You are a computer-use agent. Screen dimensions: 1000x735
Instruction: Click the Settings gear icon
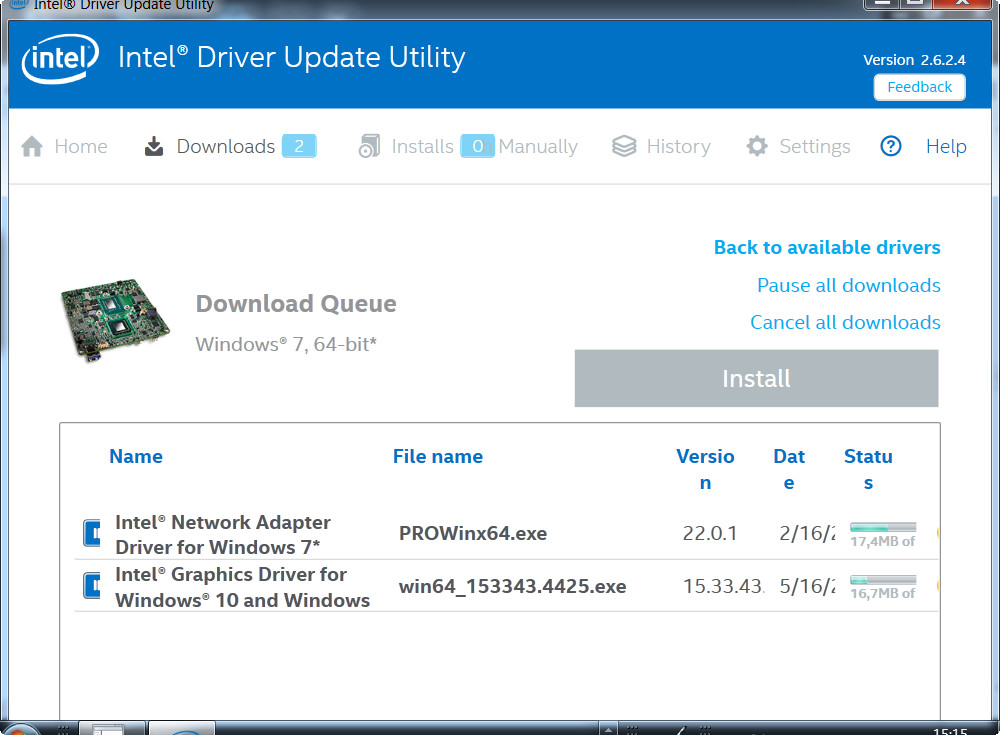coord(757,146)
